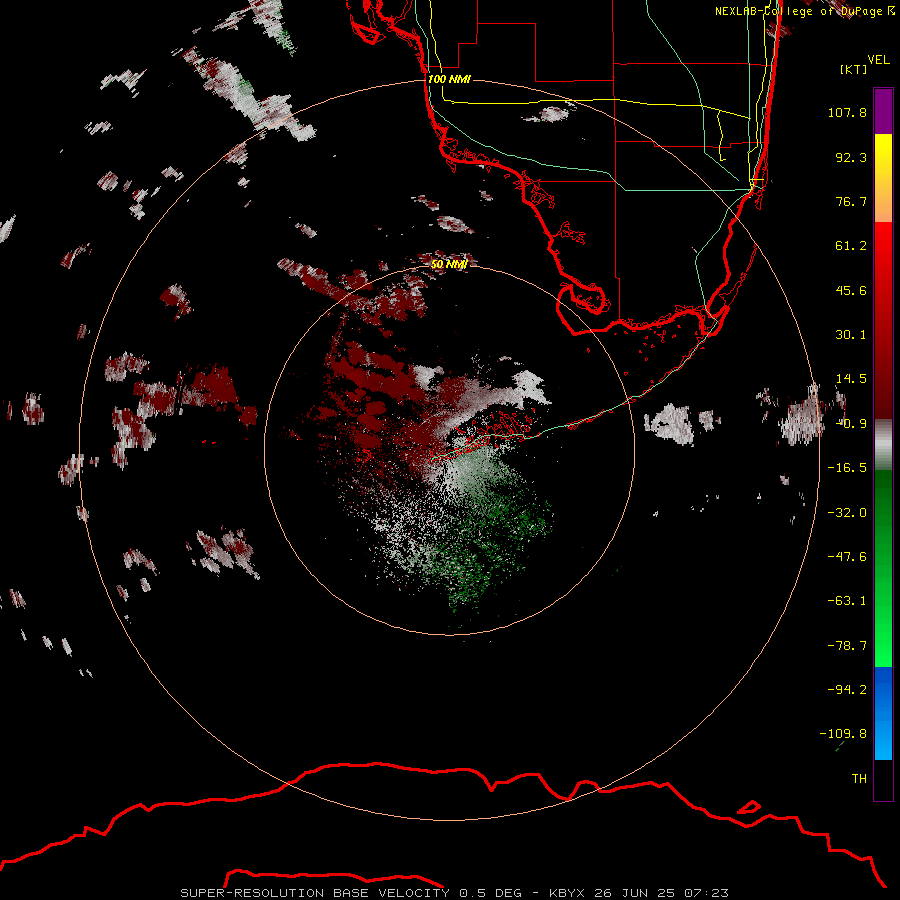
Task: Click the 30.1 value on velocity scale
Action: 851,335
